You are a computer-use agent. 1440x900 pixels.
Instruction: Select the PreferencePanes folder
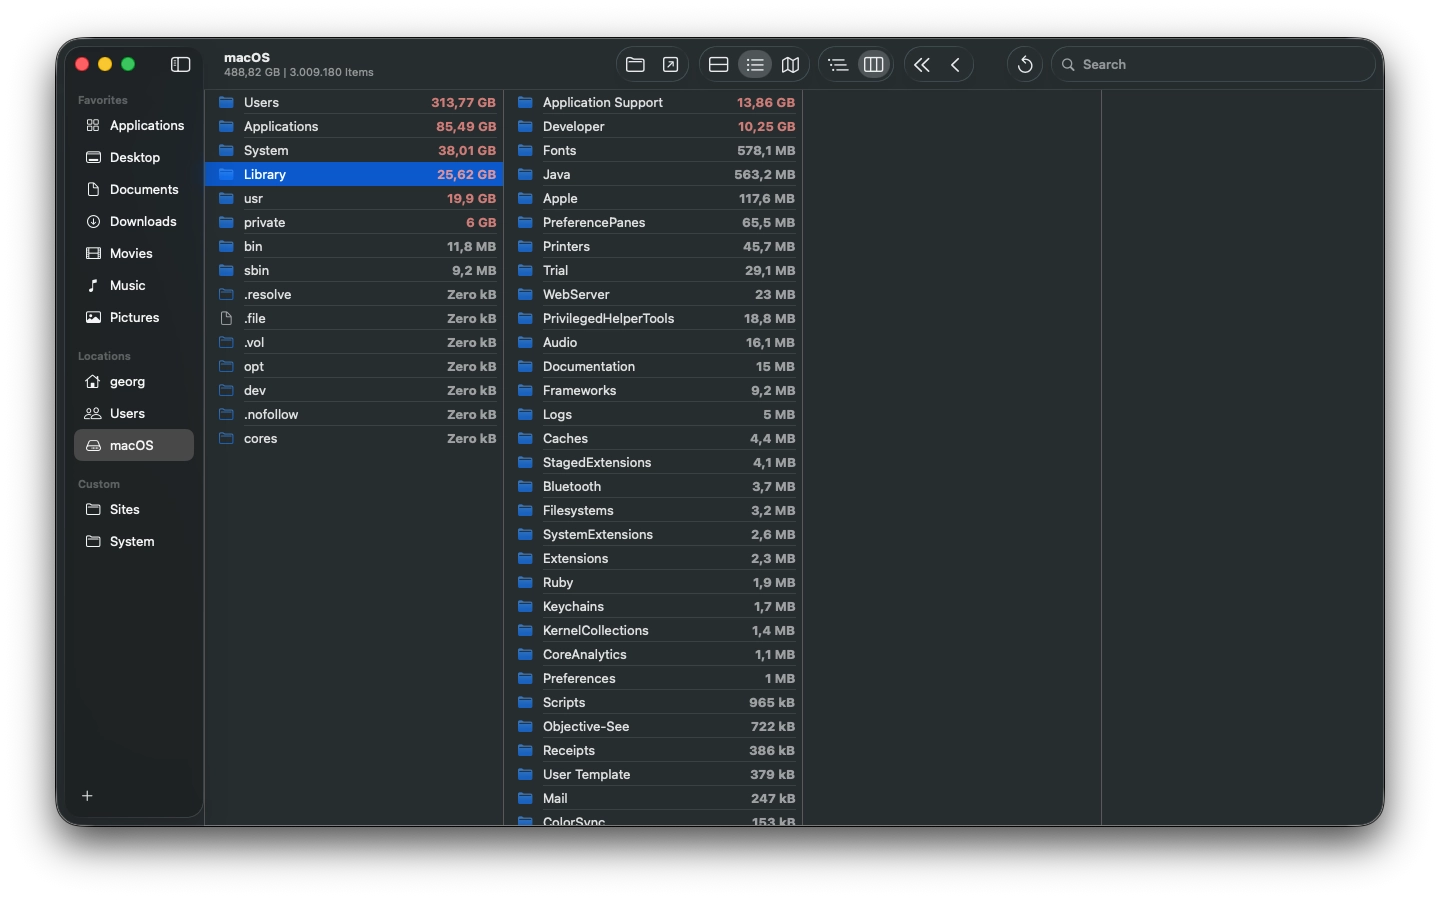[x=653, y=222]
